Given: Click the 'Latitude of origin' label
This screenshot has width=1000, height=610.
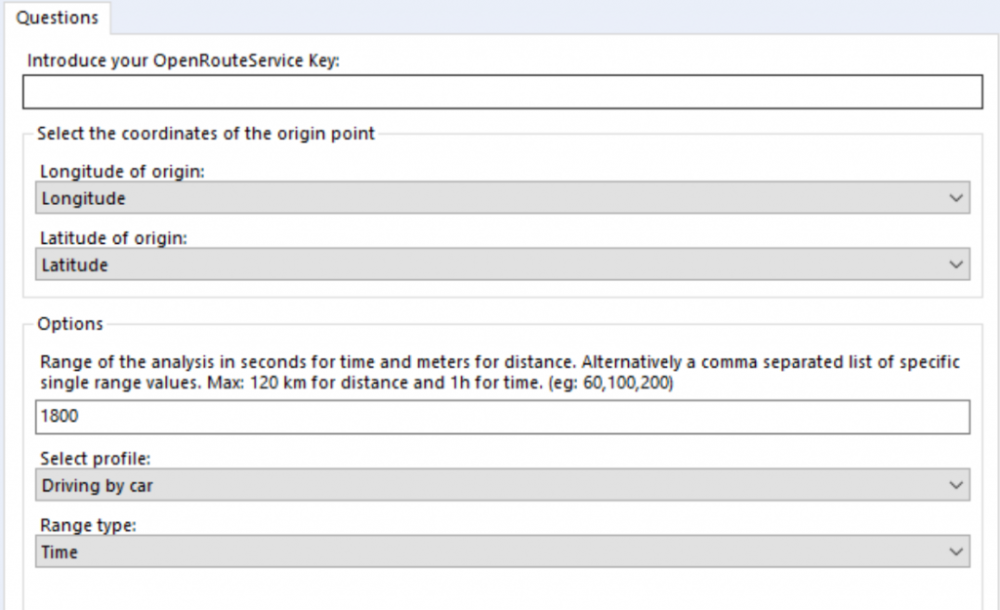Looking at the screenshot, I should pyautogui.click(x=114, y=238).
